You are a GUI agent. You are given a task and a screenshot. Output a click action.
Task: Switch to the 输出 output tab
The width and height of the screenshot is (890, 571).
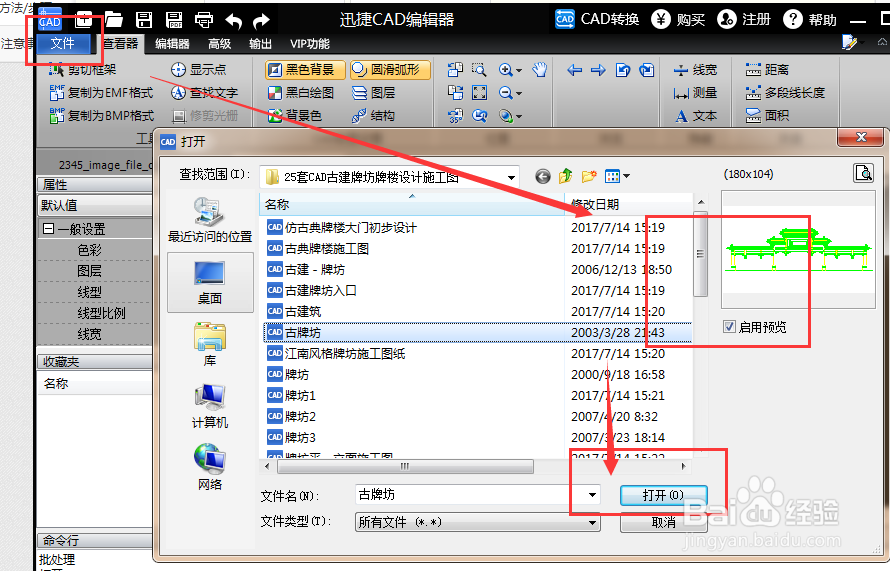click(260, 44)
